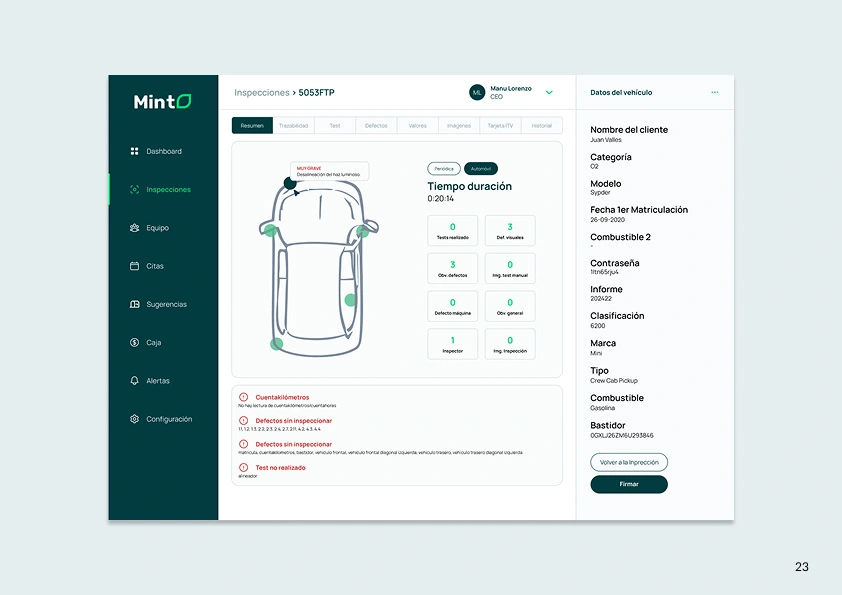Go to Dashboard in the sidebar

coord(164,151)
